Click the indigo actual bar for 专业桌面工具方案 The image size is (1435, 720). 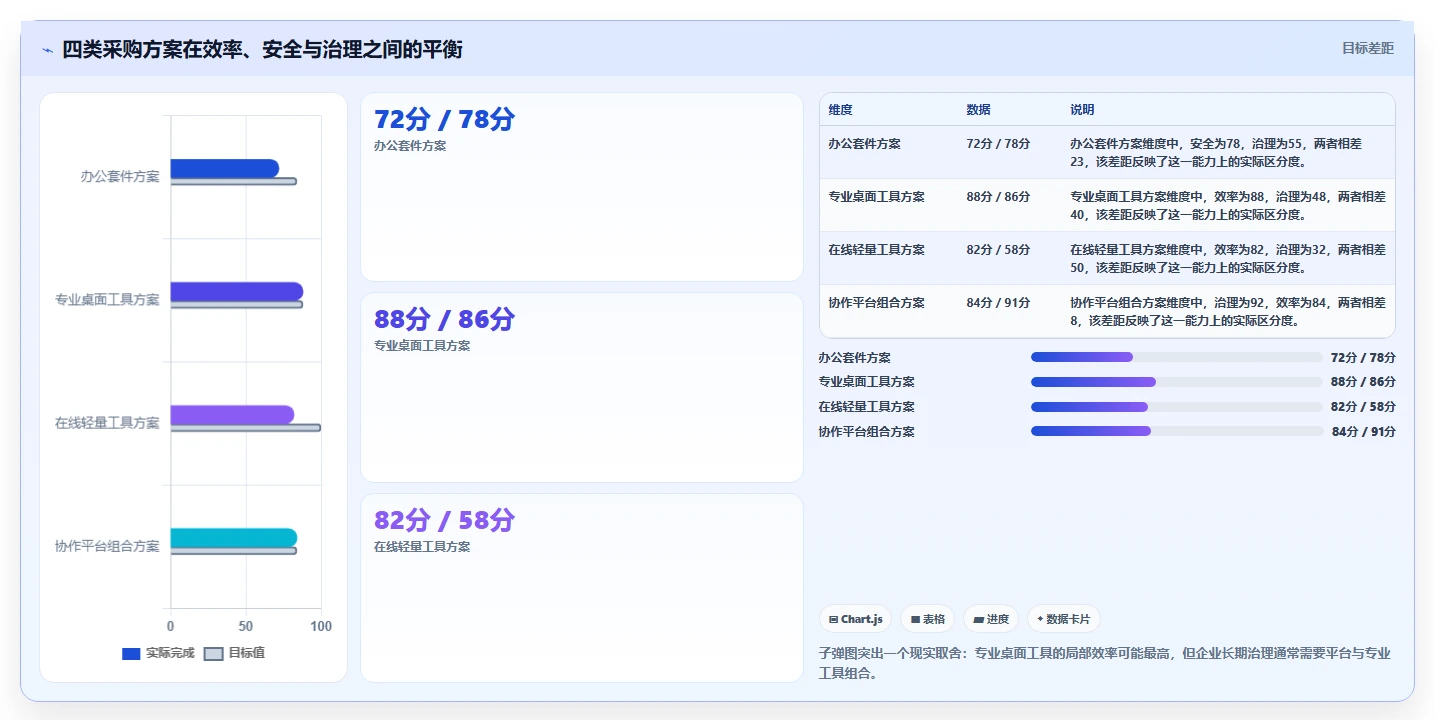236,291
